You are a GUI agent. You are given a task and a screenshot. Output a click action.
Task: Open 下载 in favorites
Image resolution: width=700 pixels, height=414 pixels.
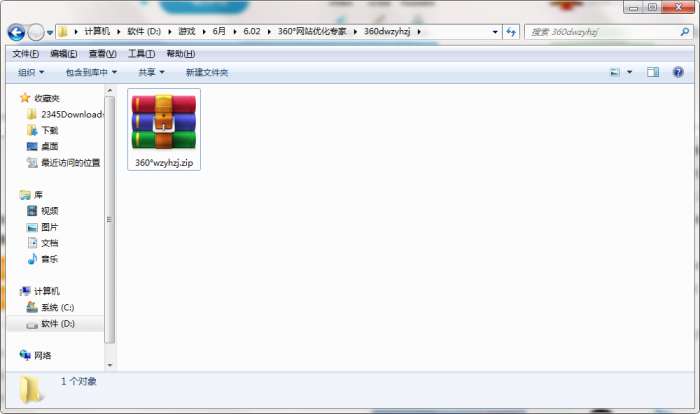click(x=50, y=130)
